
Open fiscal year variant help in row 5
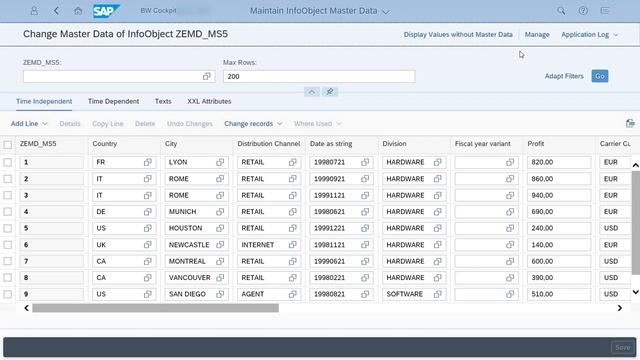click(510, 228)
